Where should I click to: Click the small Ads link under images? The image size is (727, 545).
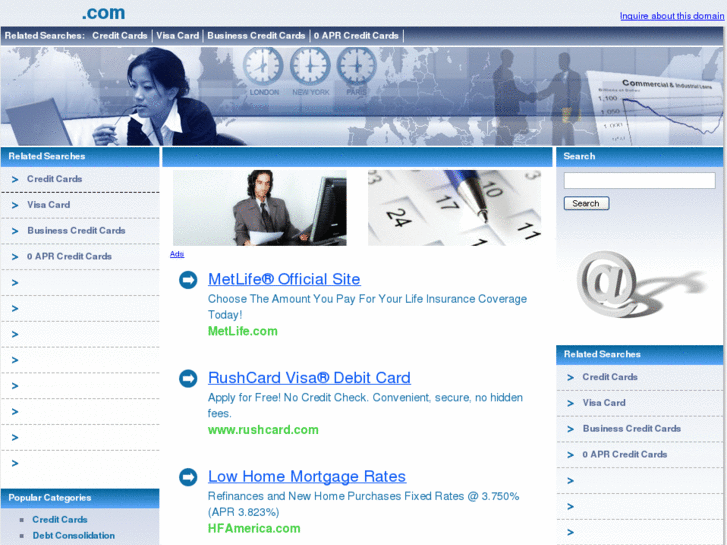pyautogui.click(x=177, y=254)
